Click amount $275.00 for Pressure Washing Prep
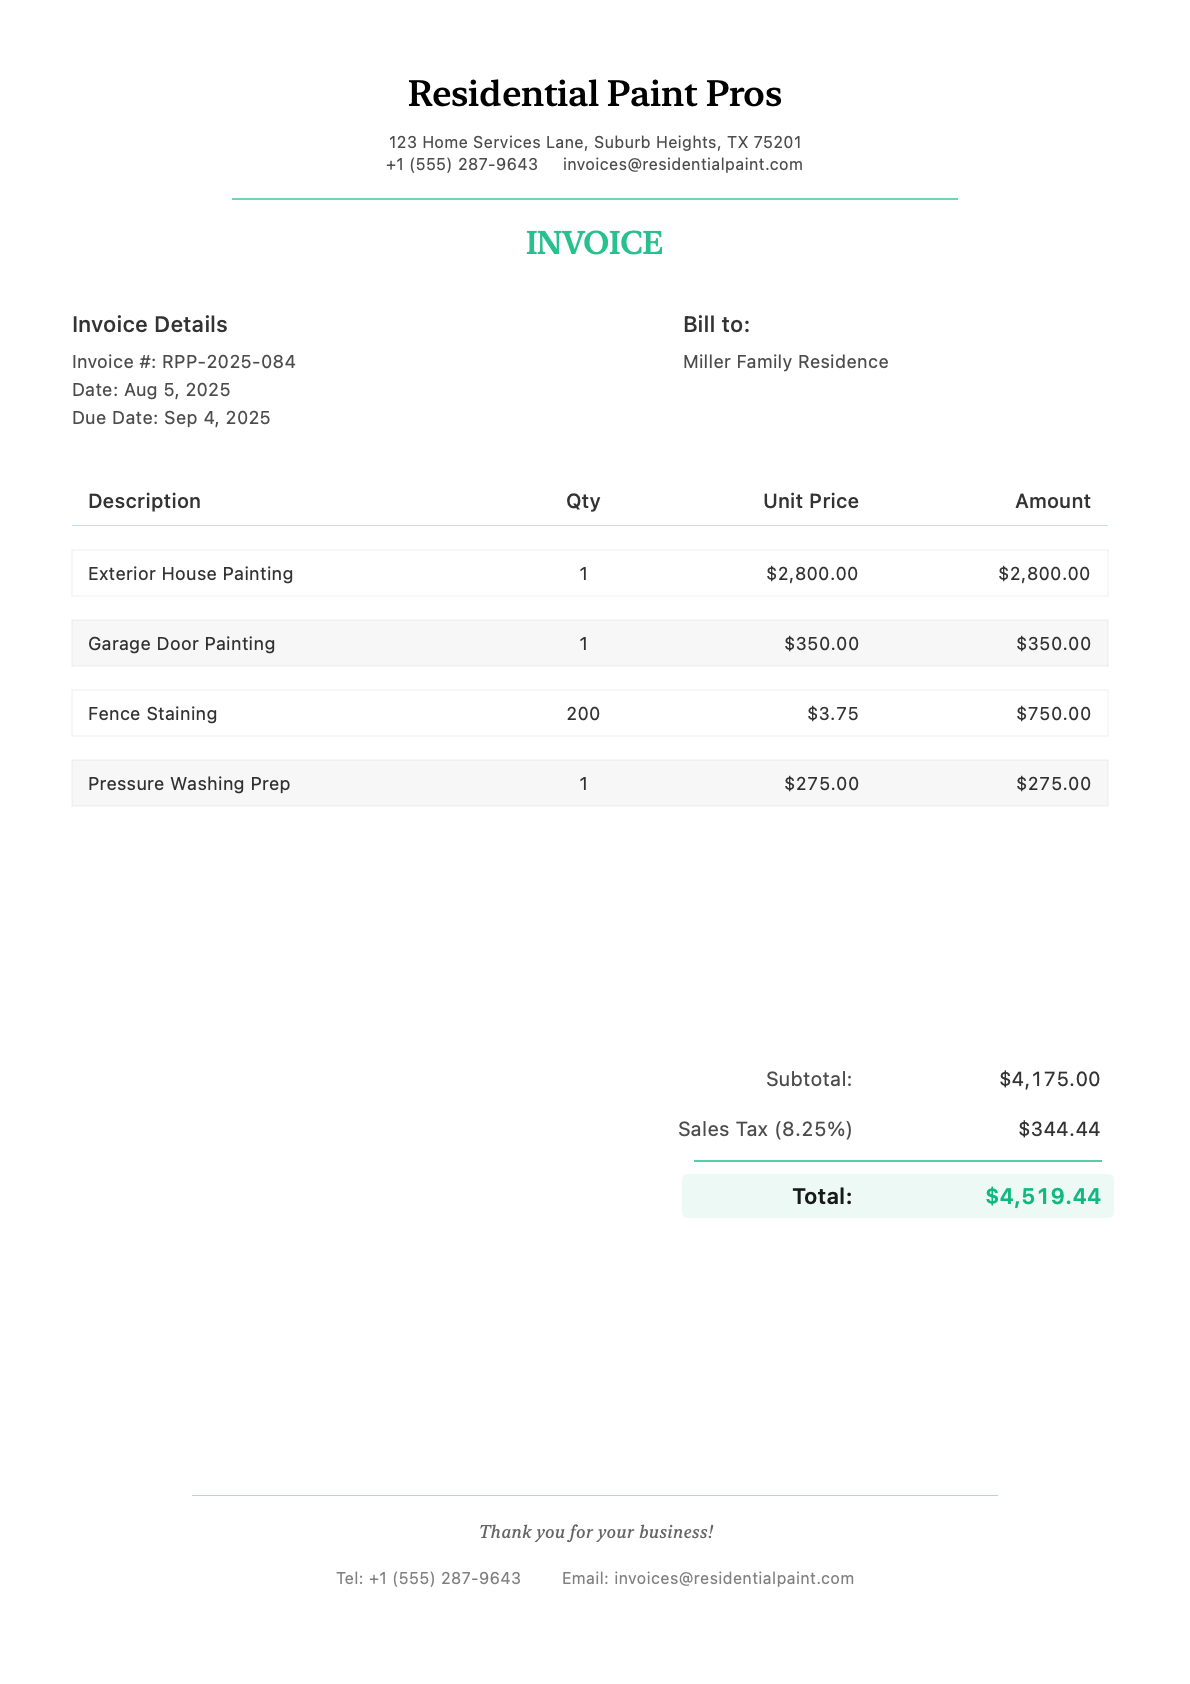Viewport: 1190px width, 1684px height. click(1053, 784)
